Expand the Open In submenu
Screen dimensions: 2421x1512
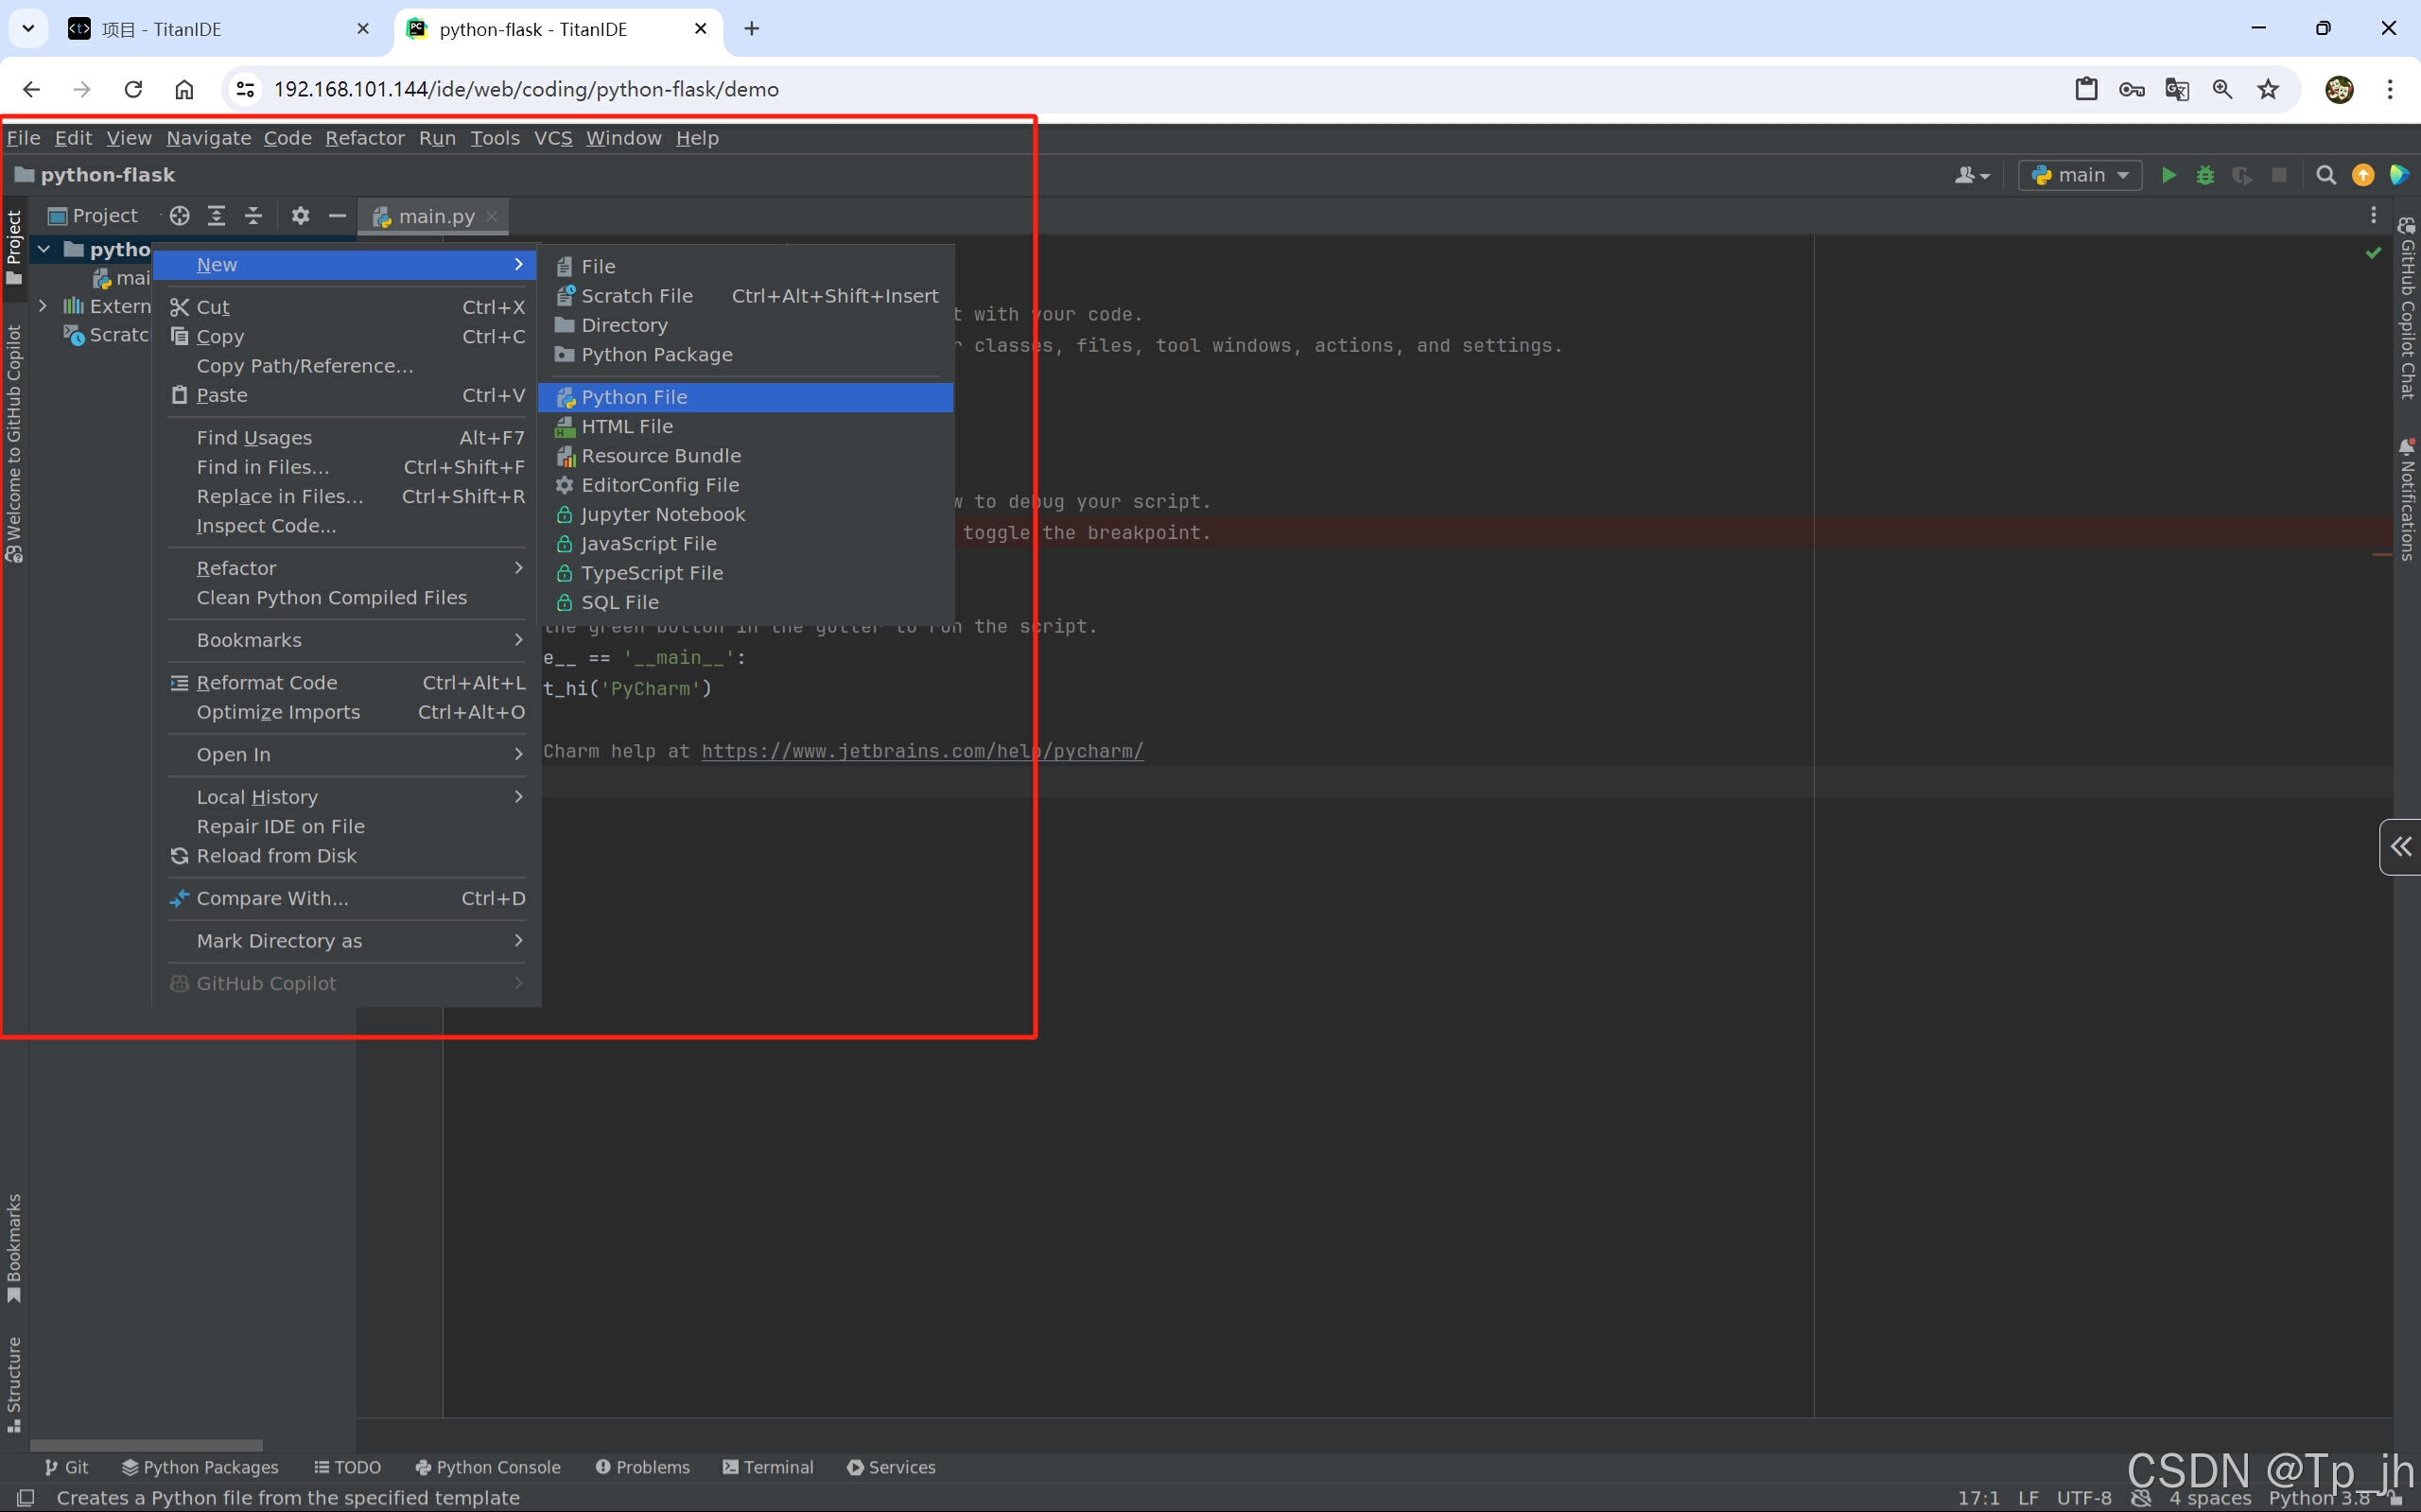[347, 754]
